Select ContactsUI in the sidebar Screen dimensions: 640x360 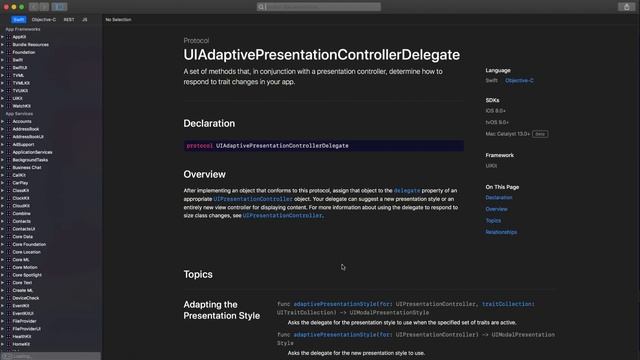click(24, 229)
